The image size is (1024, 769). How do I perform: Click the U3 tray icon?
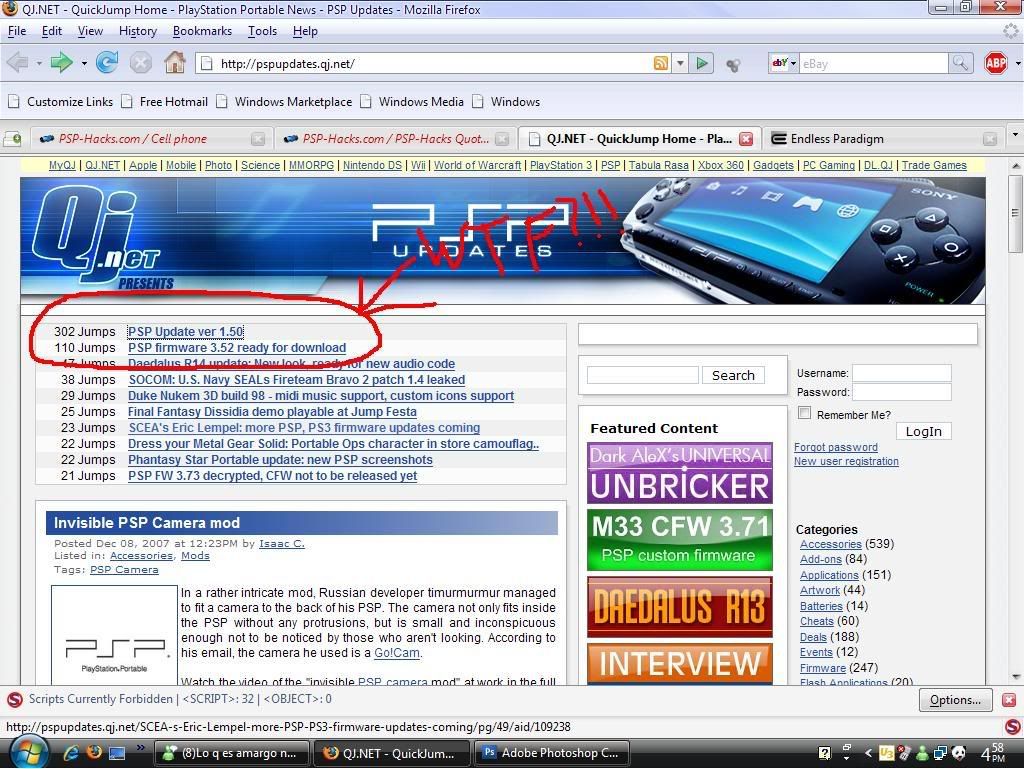(886, 753)
